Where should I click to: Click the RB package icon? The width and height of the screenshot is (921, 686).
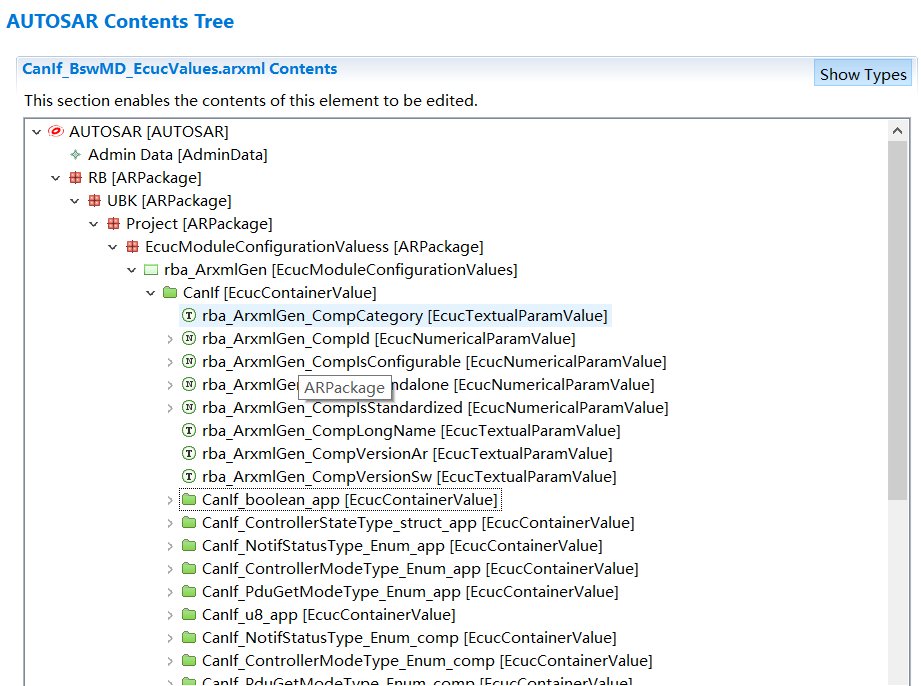pyautogui.click(x=75, y=178)
